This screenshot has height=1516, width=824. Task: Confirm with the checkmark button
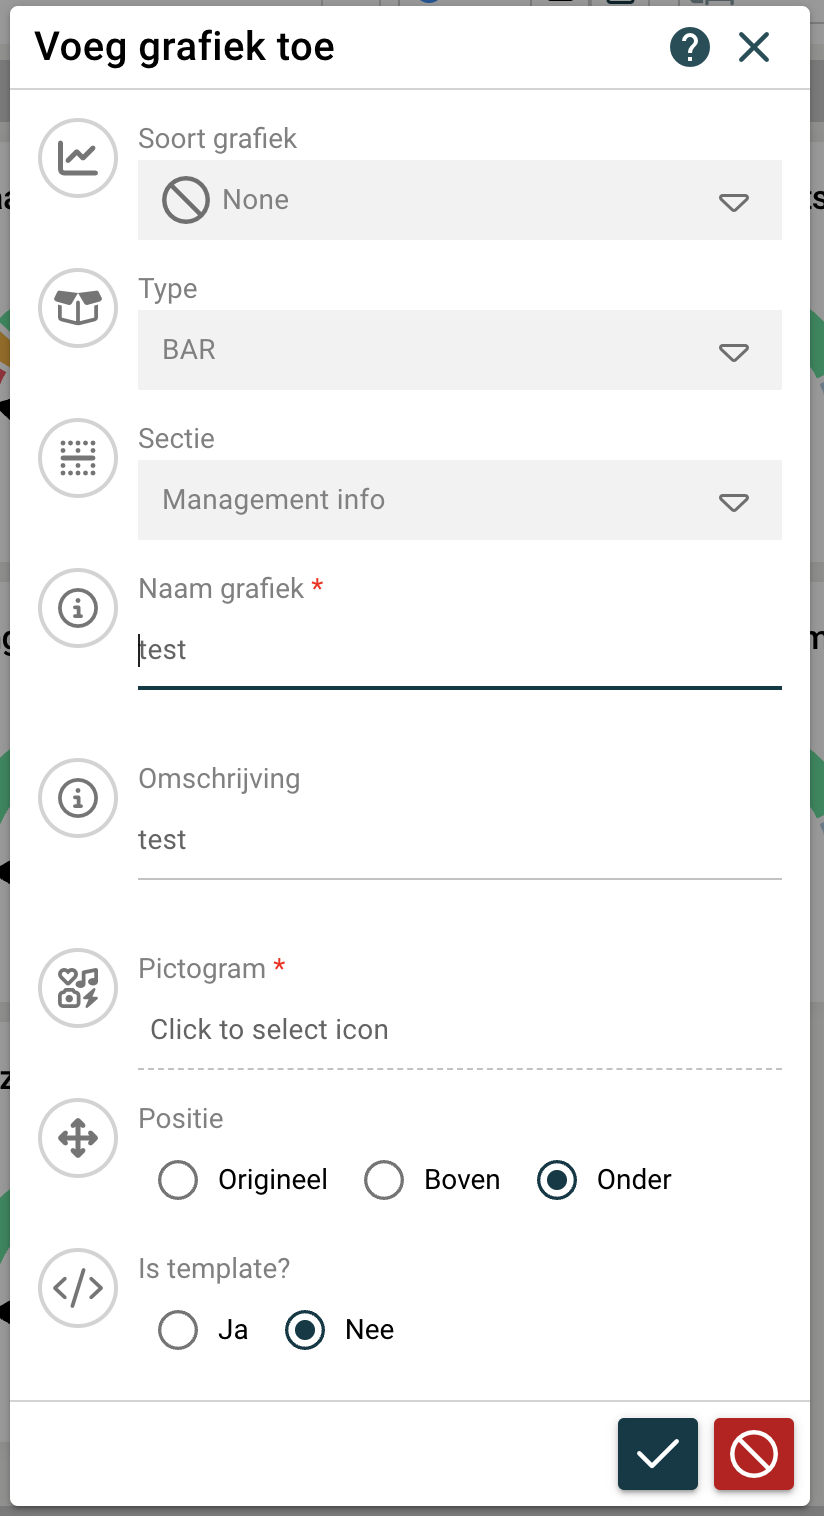coord(657,1454)
